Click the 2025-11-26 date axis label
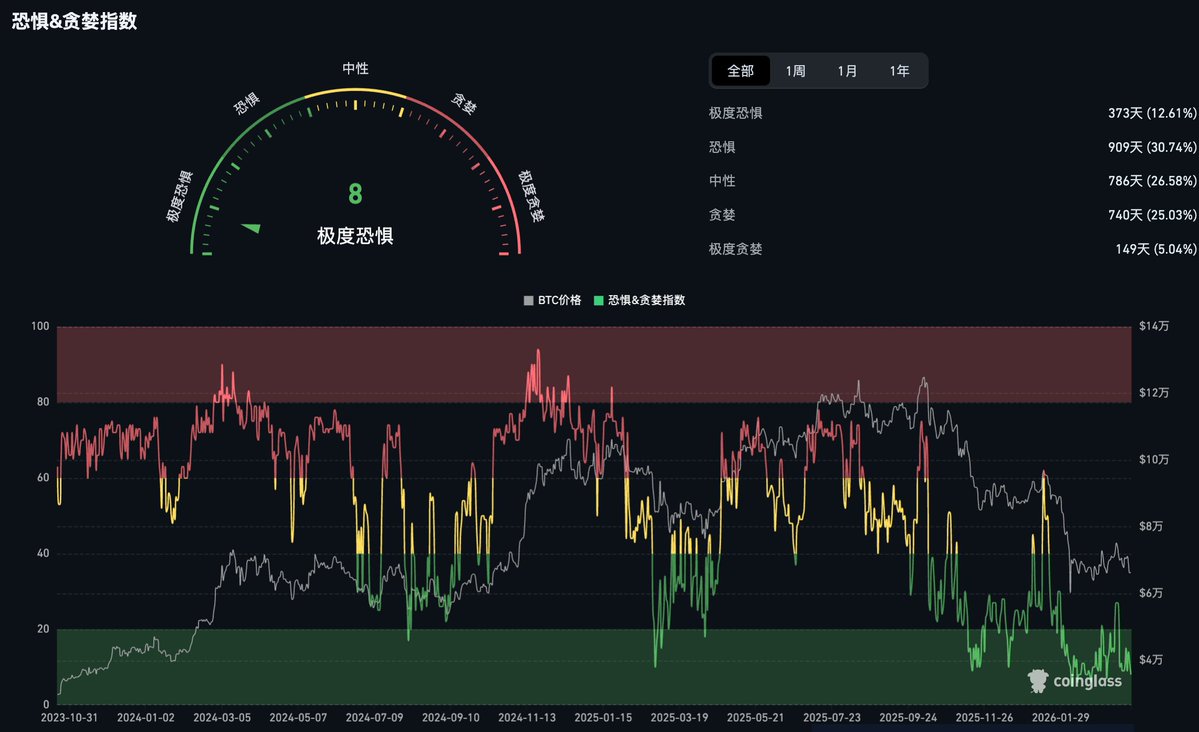 [x=984, y=717]
